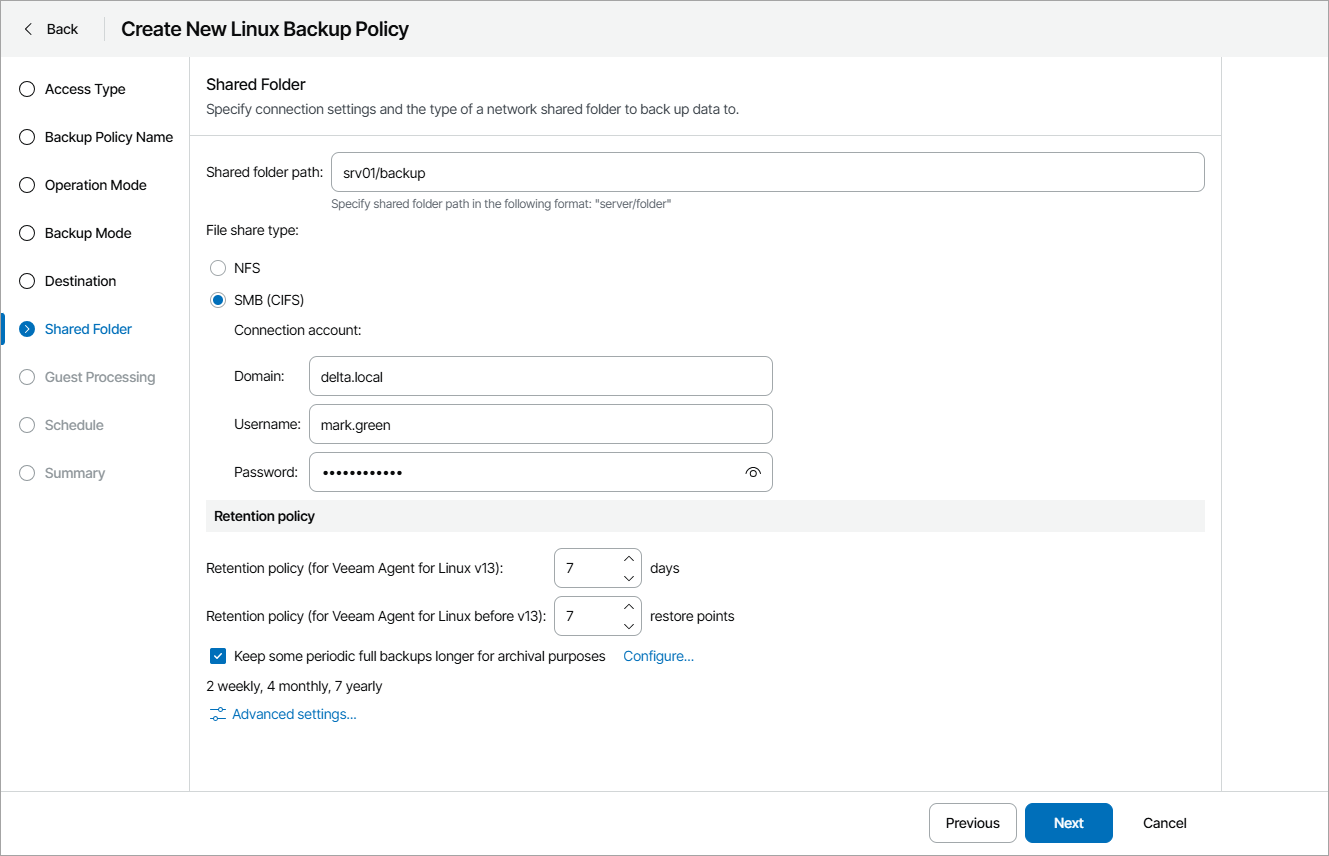1329x856 pixels.
Task: Open Advanced settings via the sliders icon
Action: pyautogui.click(x=217, y=713)
